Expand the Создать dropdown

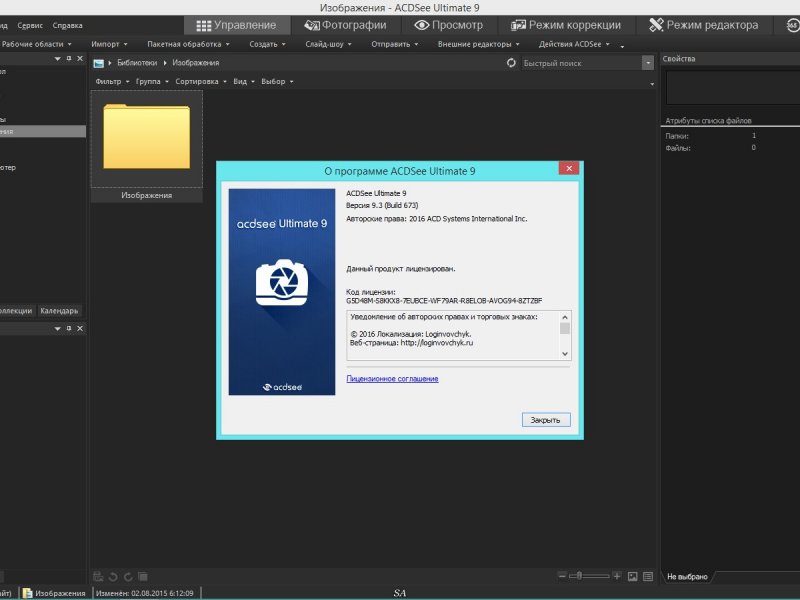point(268,44)
